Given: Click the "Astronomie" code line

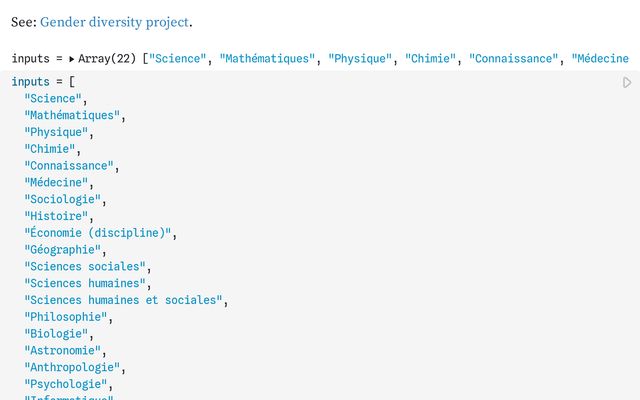Looking at the screenshot, I should (x=62, y=350).
